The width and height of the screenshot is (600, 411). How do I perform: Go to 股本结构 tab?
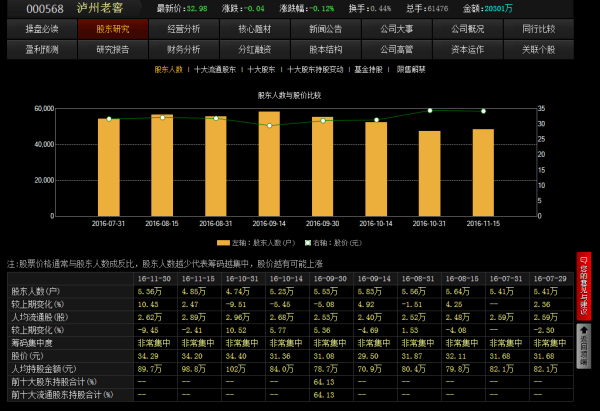(x=326, y=50)
